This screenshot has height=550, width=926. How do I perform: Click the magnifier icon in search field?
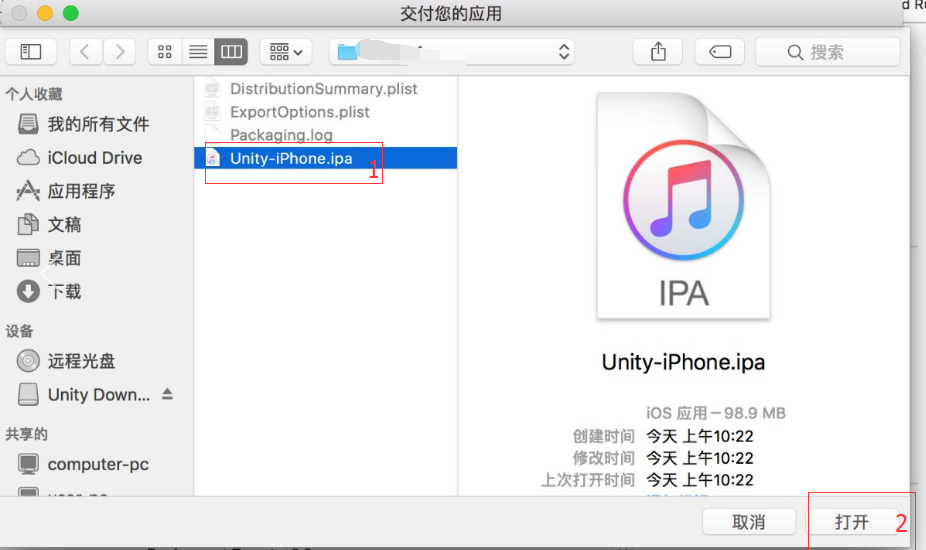[795, 53]
